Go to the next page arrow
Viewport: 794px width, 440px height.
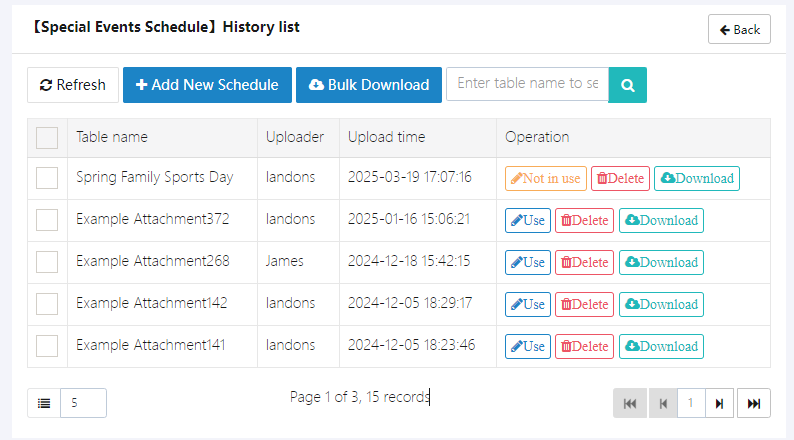[719, 403]
